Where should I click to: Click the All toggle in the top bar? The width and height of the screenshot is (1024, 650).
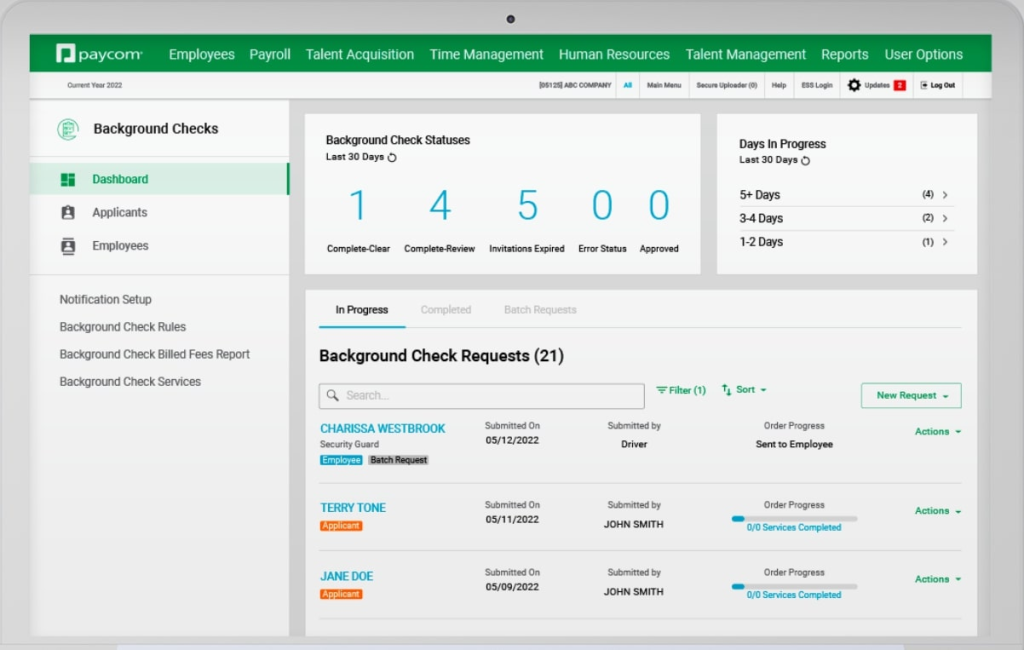pos(628,85)
